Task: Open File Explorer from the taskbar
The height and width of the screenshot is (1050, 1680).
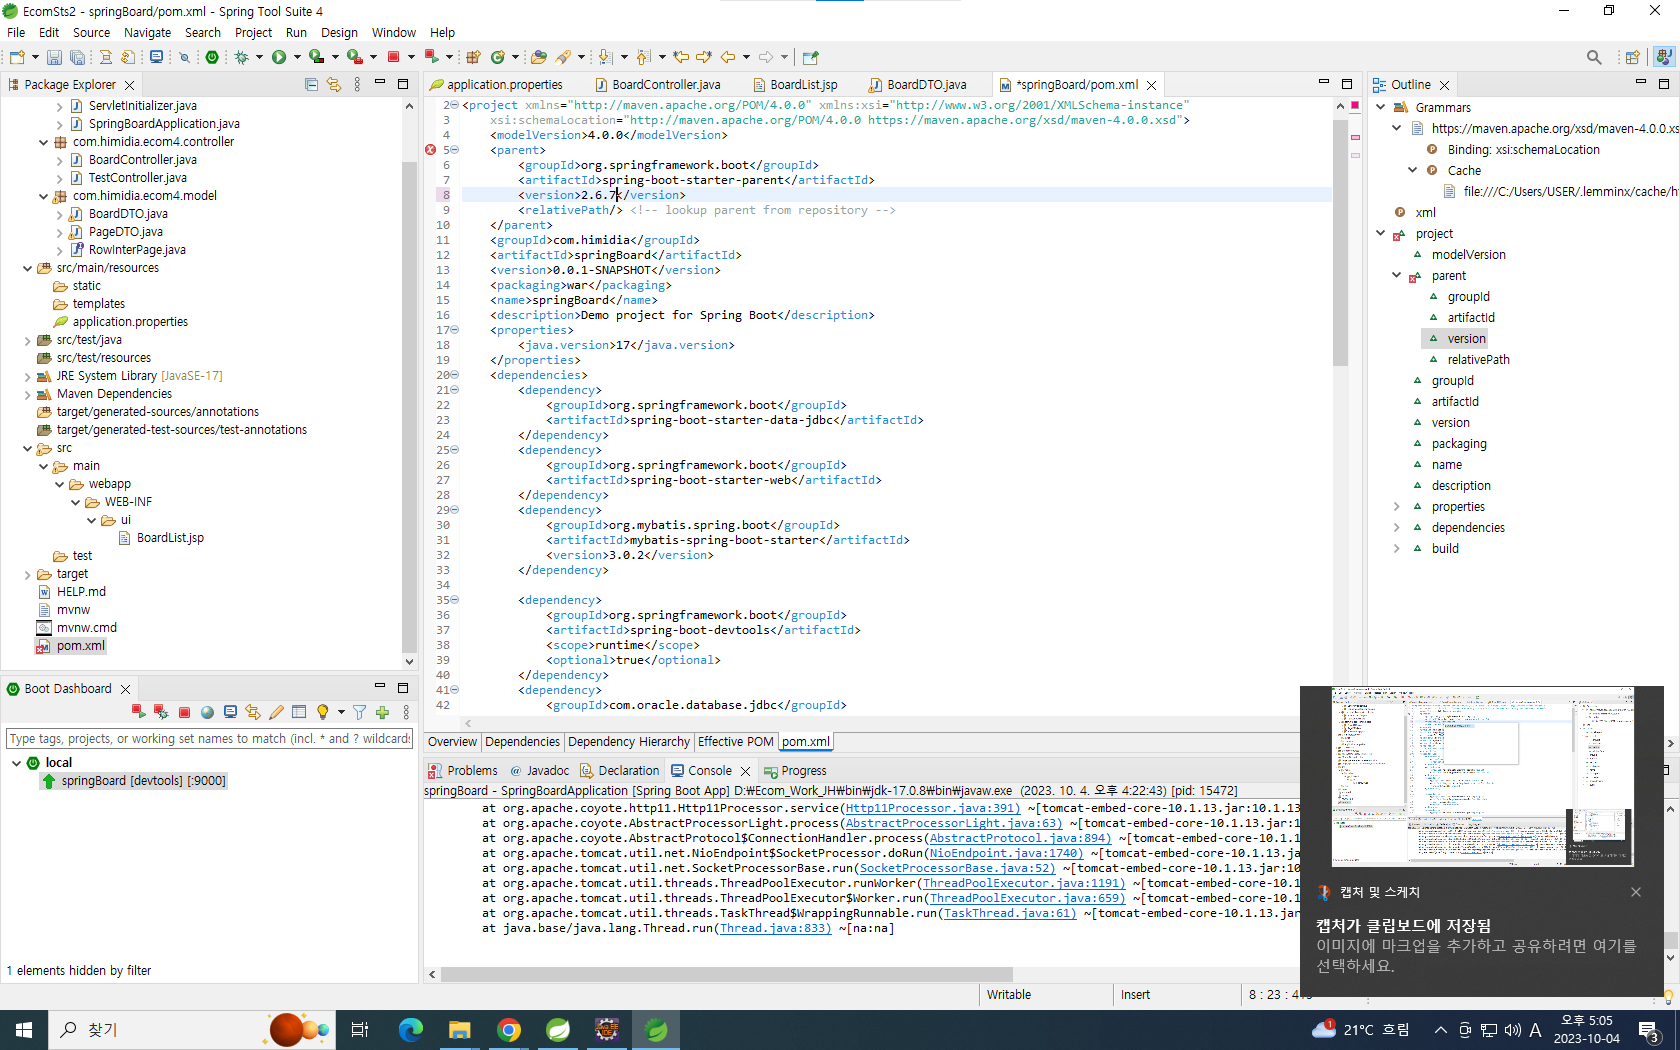Action: coord(460,1030)
